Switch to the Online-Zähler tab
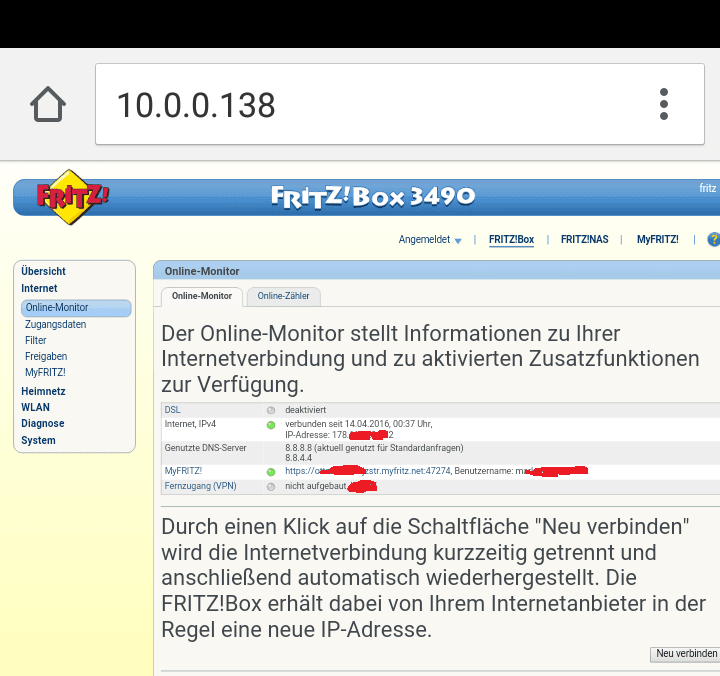The height and width of the screenshot is (676, 720). click(x=284, y=296)
